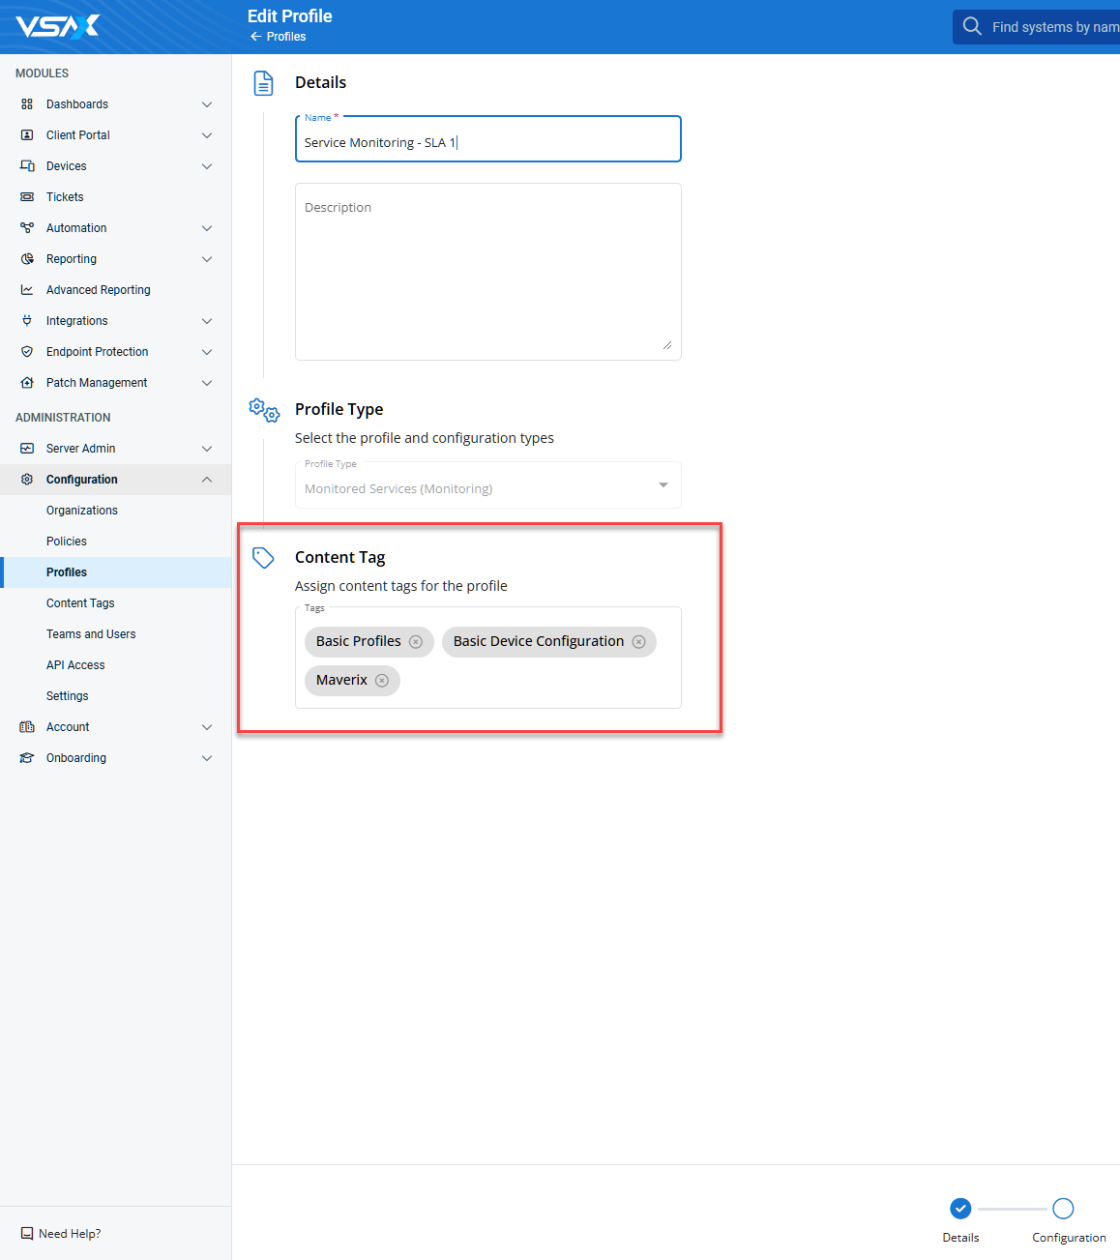Expand the Dashboards menu

click(x=206, y=104)
